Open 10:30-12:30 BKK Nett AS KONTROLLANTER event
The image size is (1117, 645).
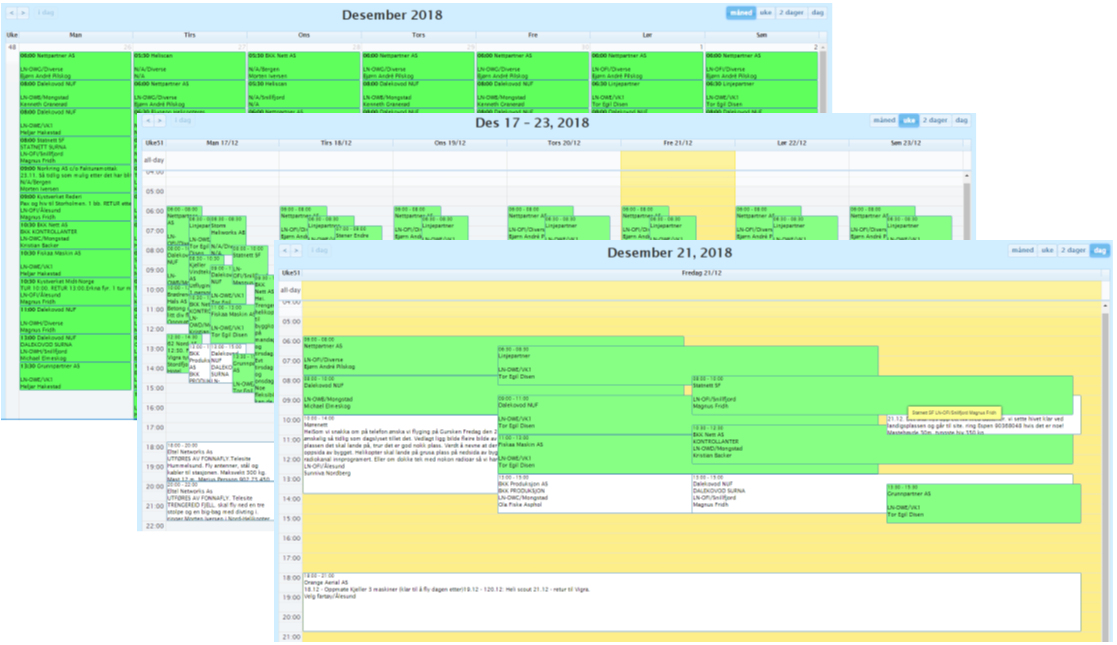(882, 445)
